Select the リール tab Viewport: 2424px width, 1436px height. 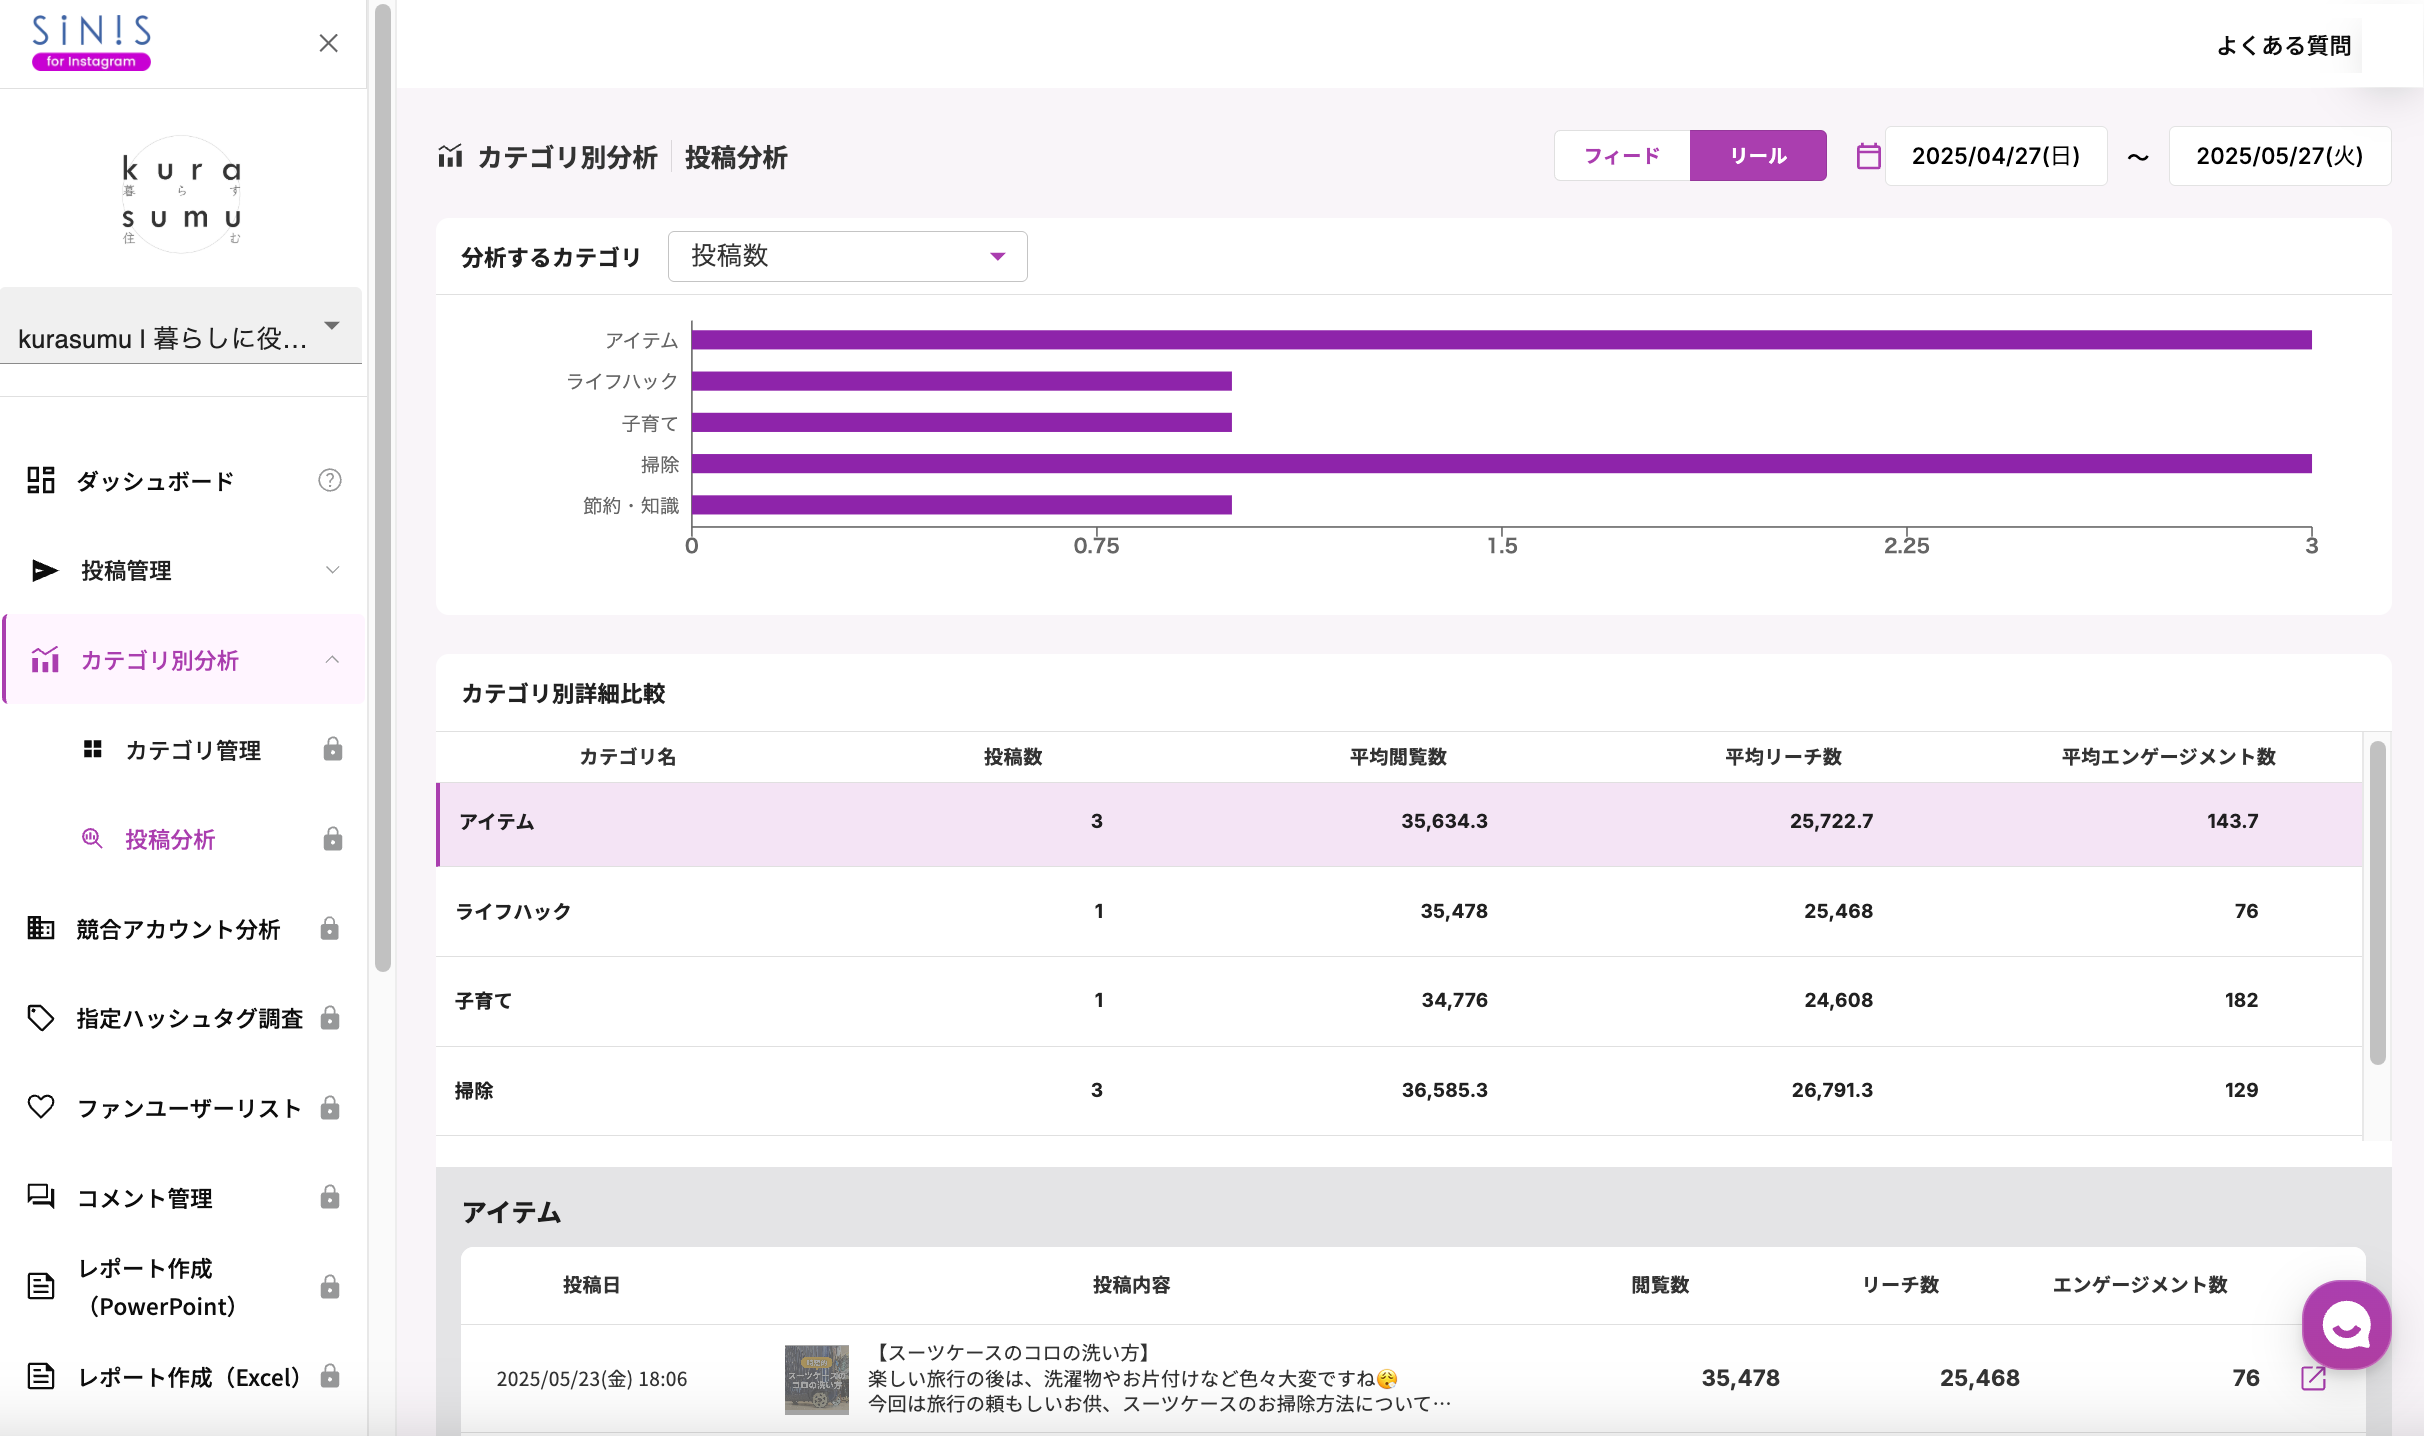(x=1757, y=155)
